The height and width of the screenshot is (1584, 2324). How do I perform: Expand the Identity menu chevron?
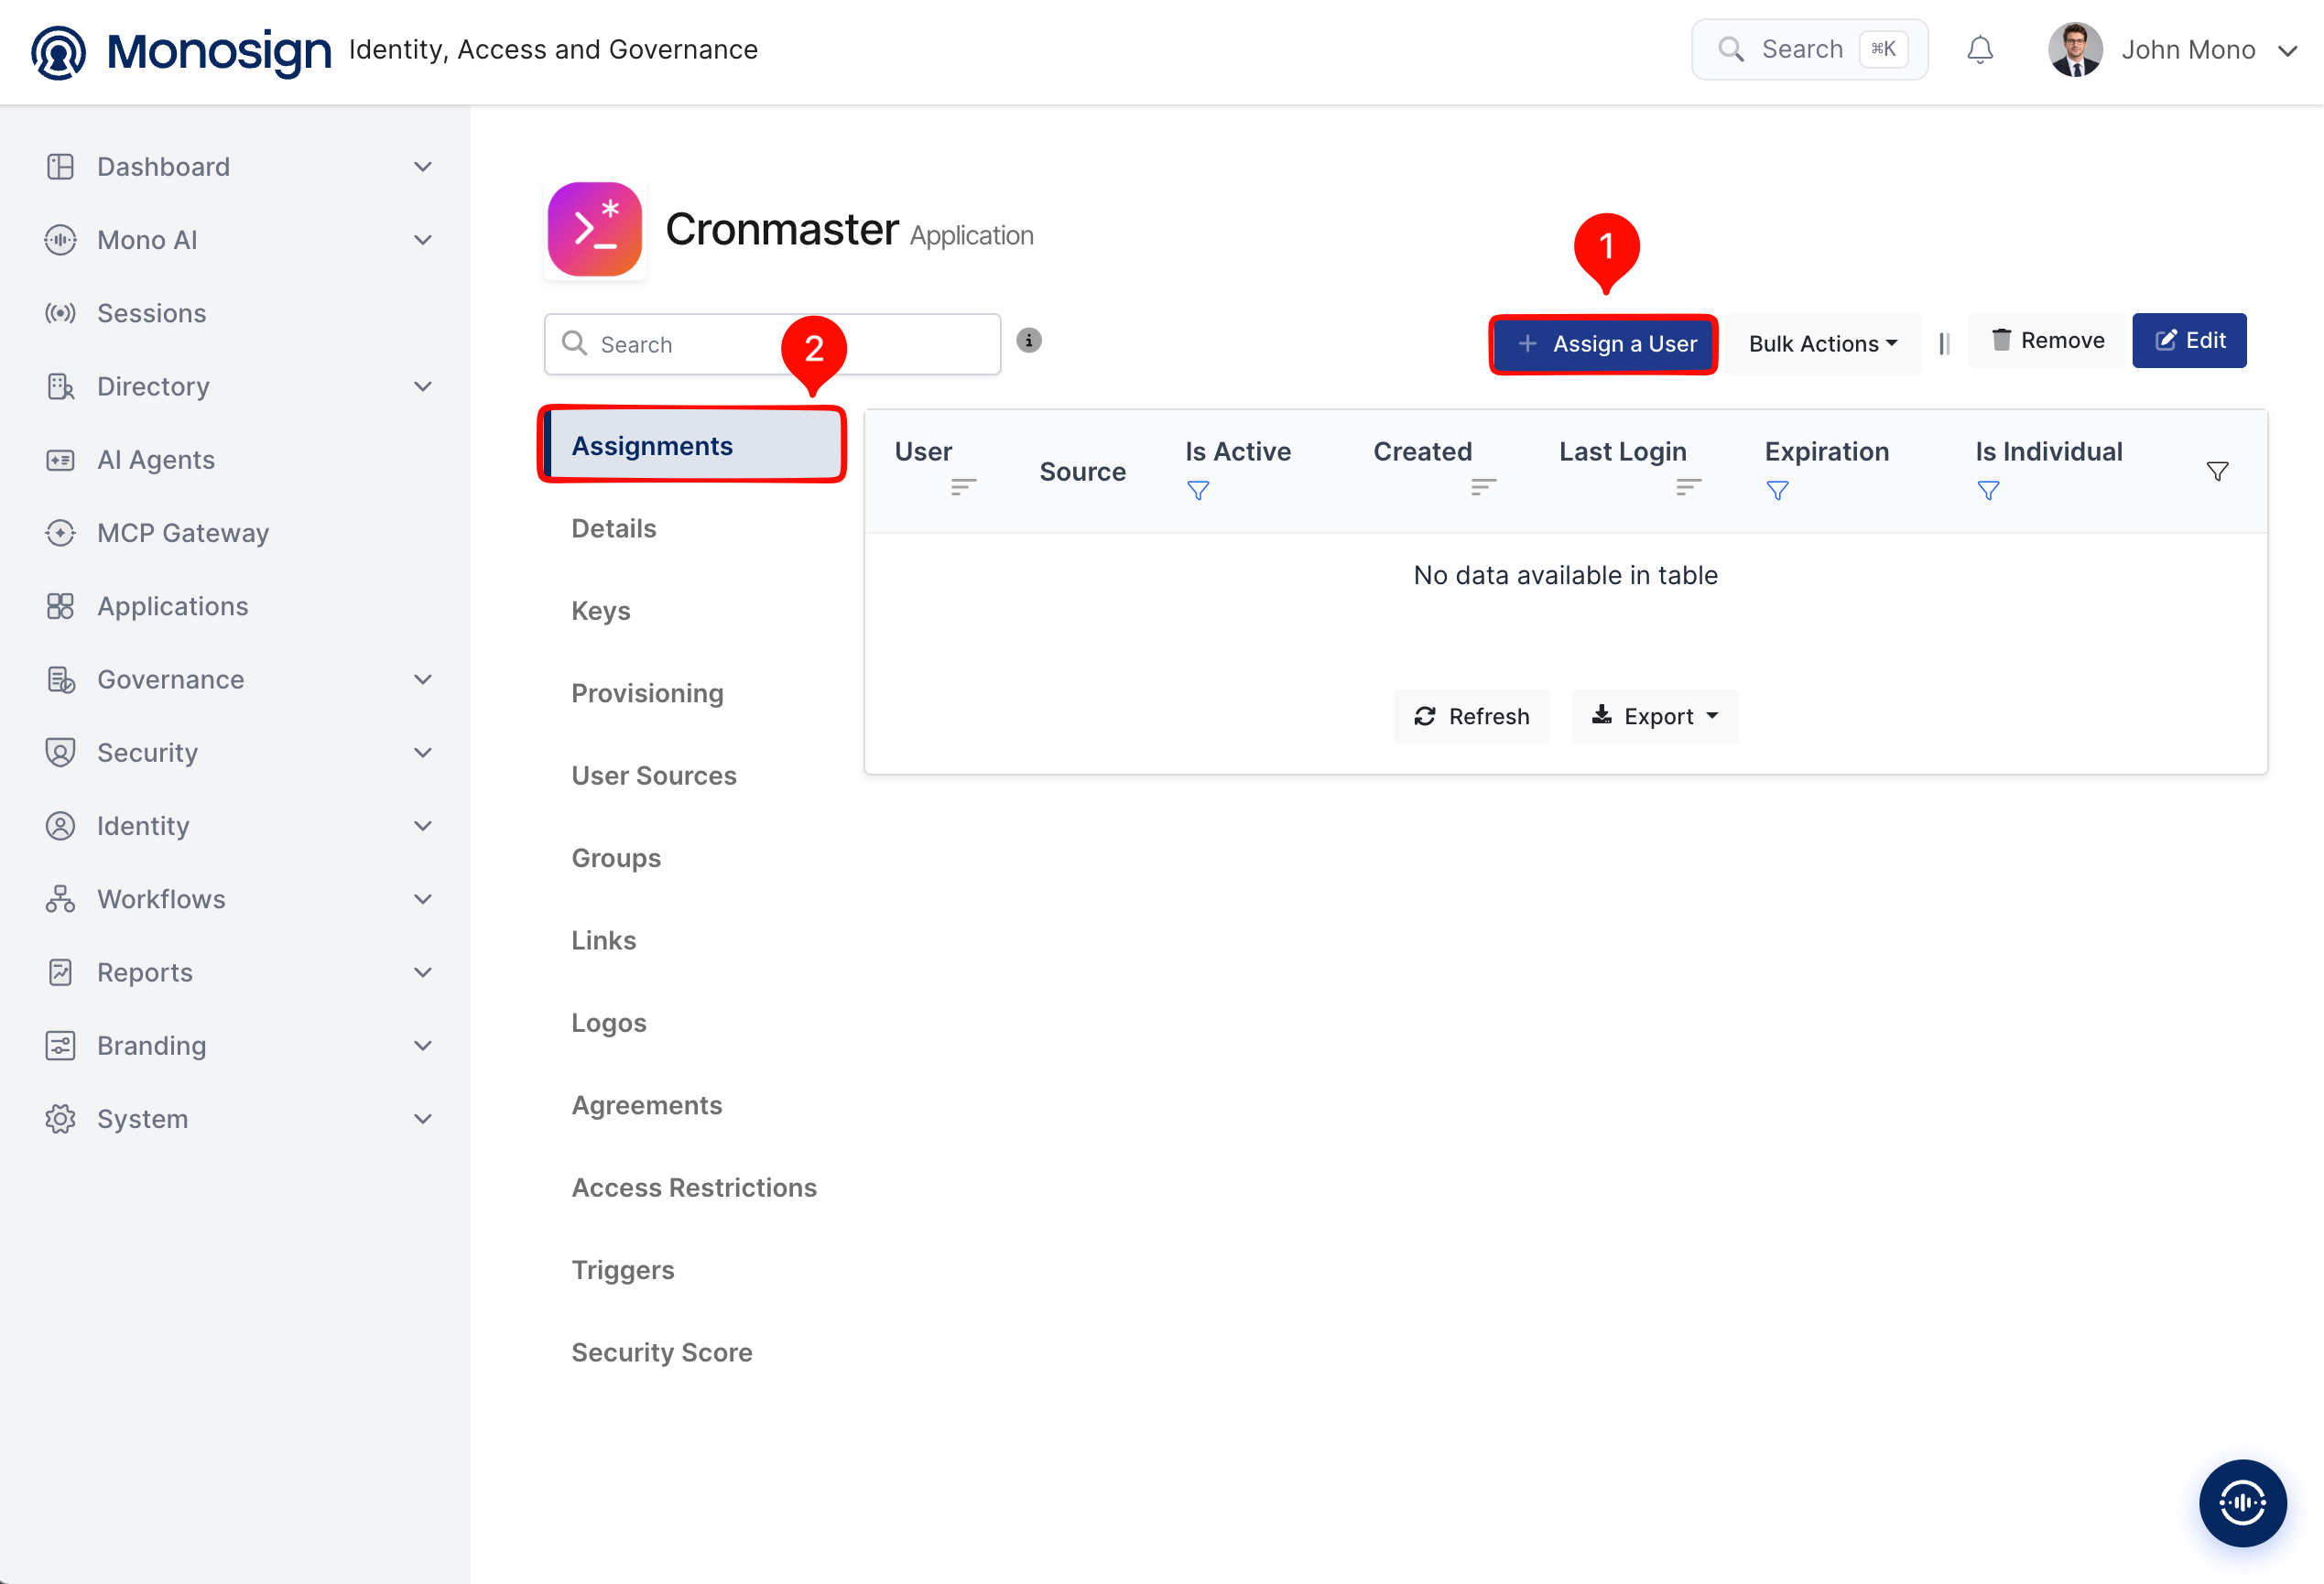coord(423,826)
